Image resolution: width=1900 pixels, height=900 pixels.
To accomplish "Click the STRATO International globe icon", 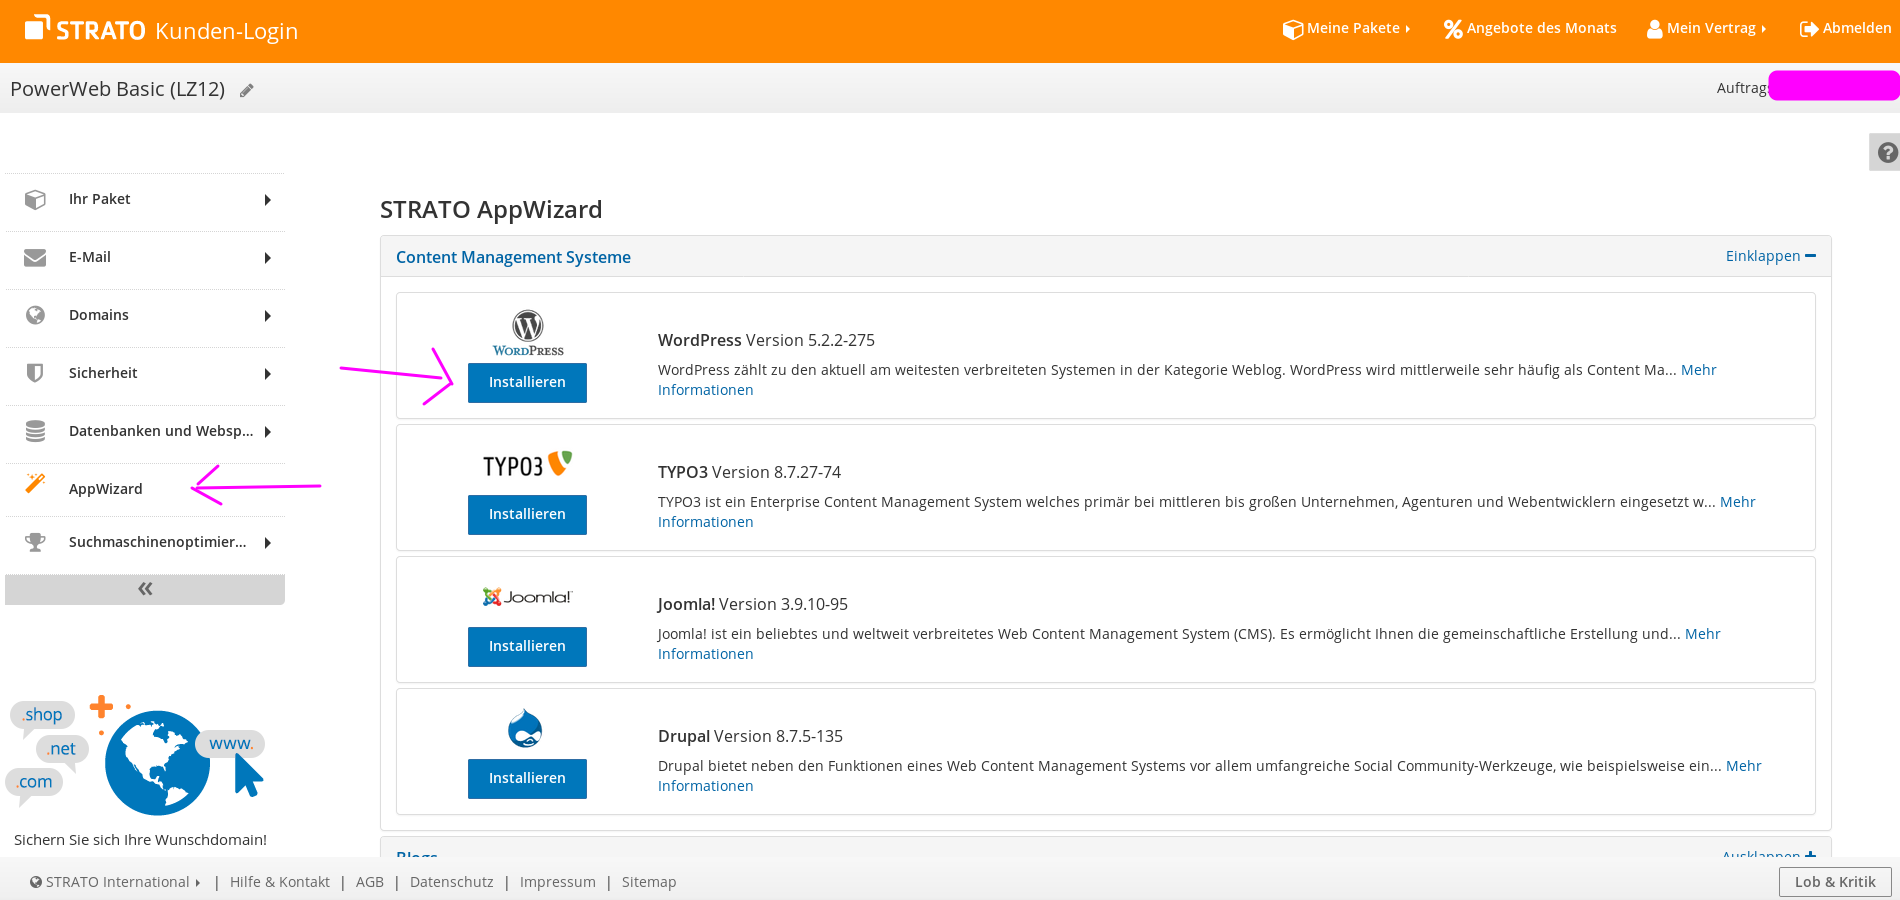I will point(36,882).
